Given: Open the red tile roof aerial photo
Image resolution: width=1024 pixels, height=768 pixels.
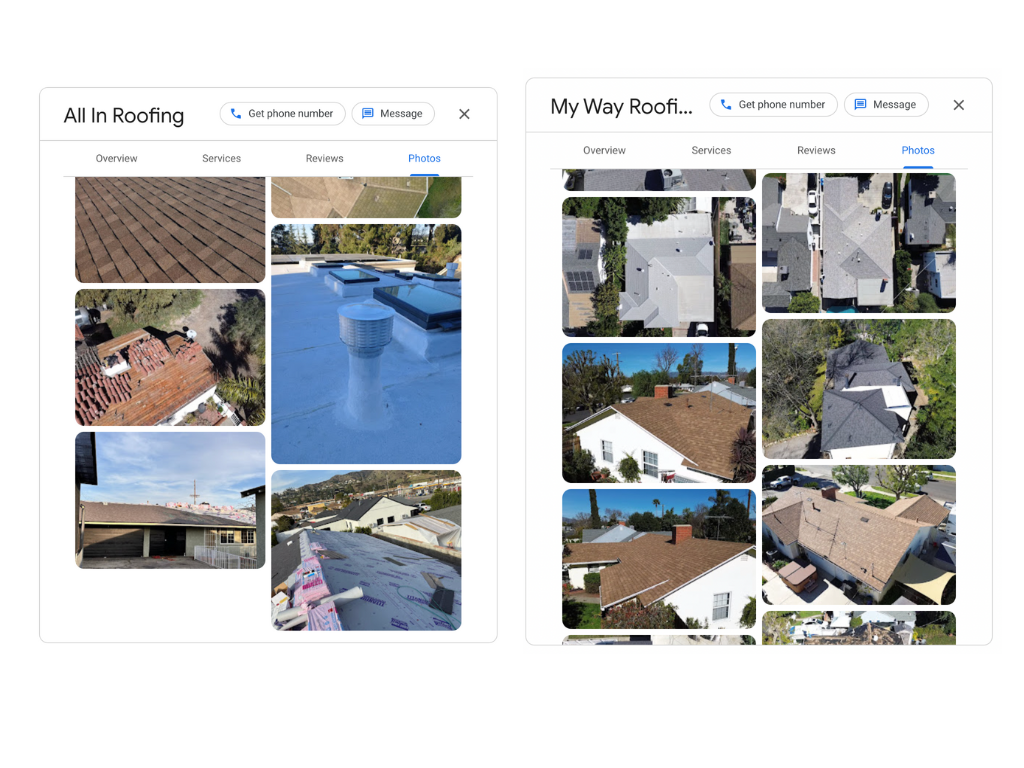Looking at the screenshot, I should [x=169, y=357].
